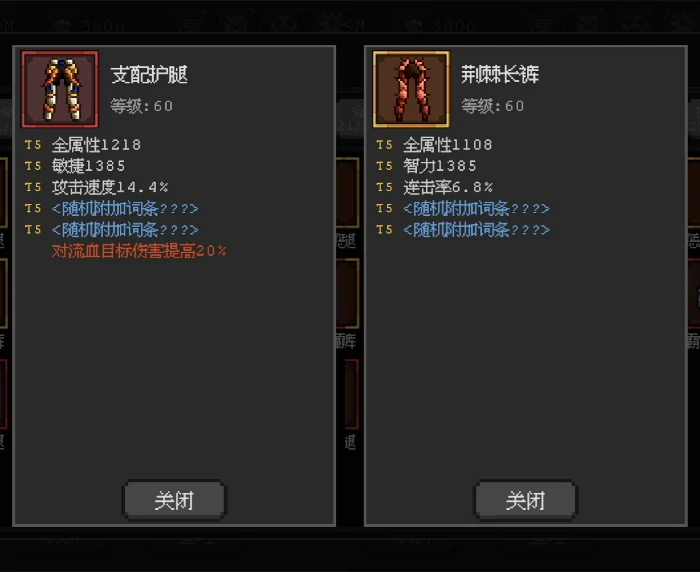Click the 连击率6.8% stat line

point(448,187)
